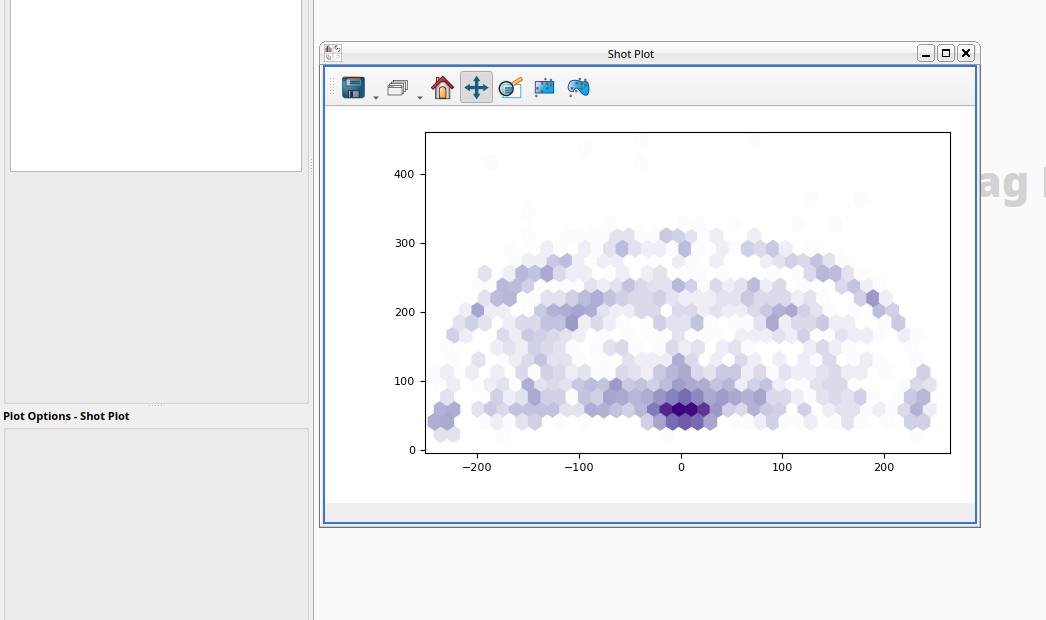This screenshot has height=620, width=1046.
Task: Click the darkest purple hexagon near the origin
Action: [x=681, y=408]
